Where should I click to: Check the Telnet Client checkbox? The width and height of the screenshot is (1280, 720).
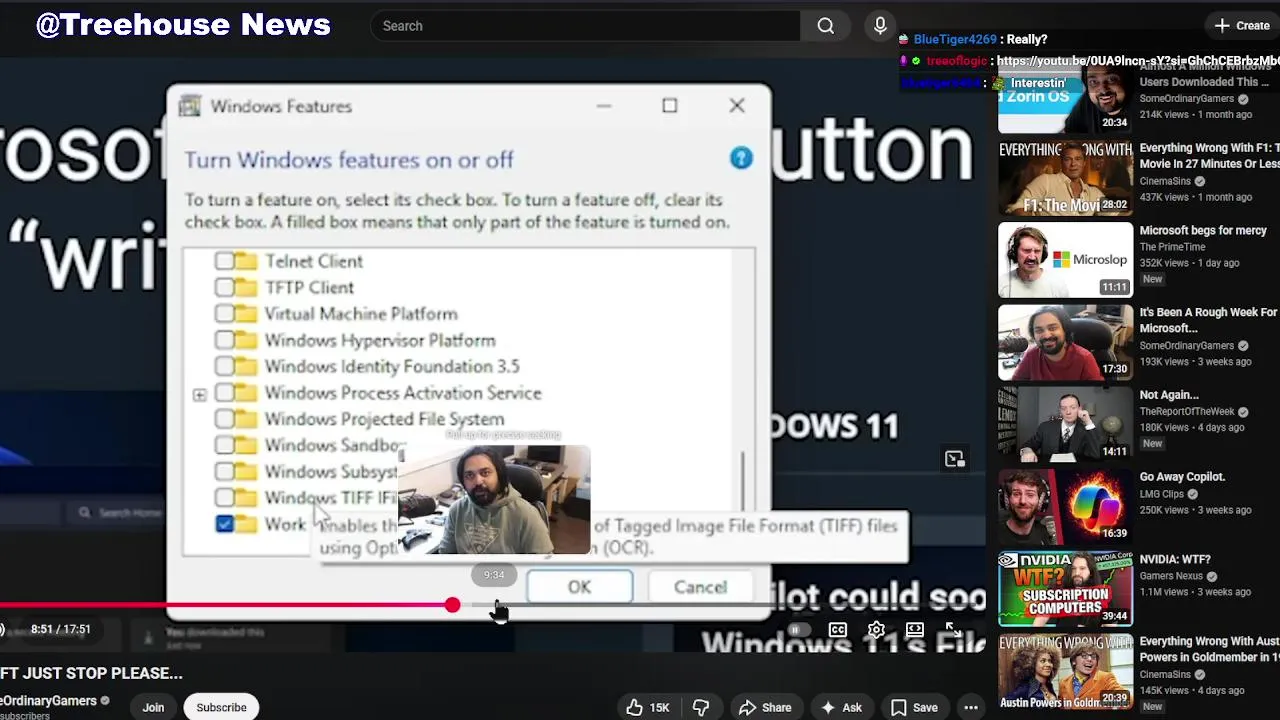pyautogui.click(x=224, y=261)
